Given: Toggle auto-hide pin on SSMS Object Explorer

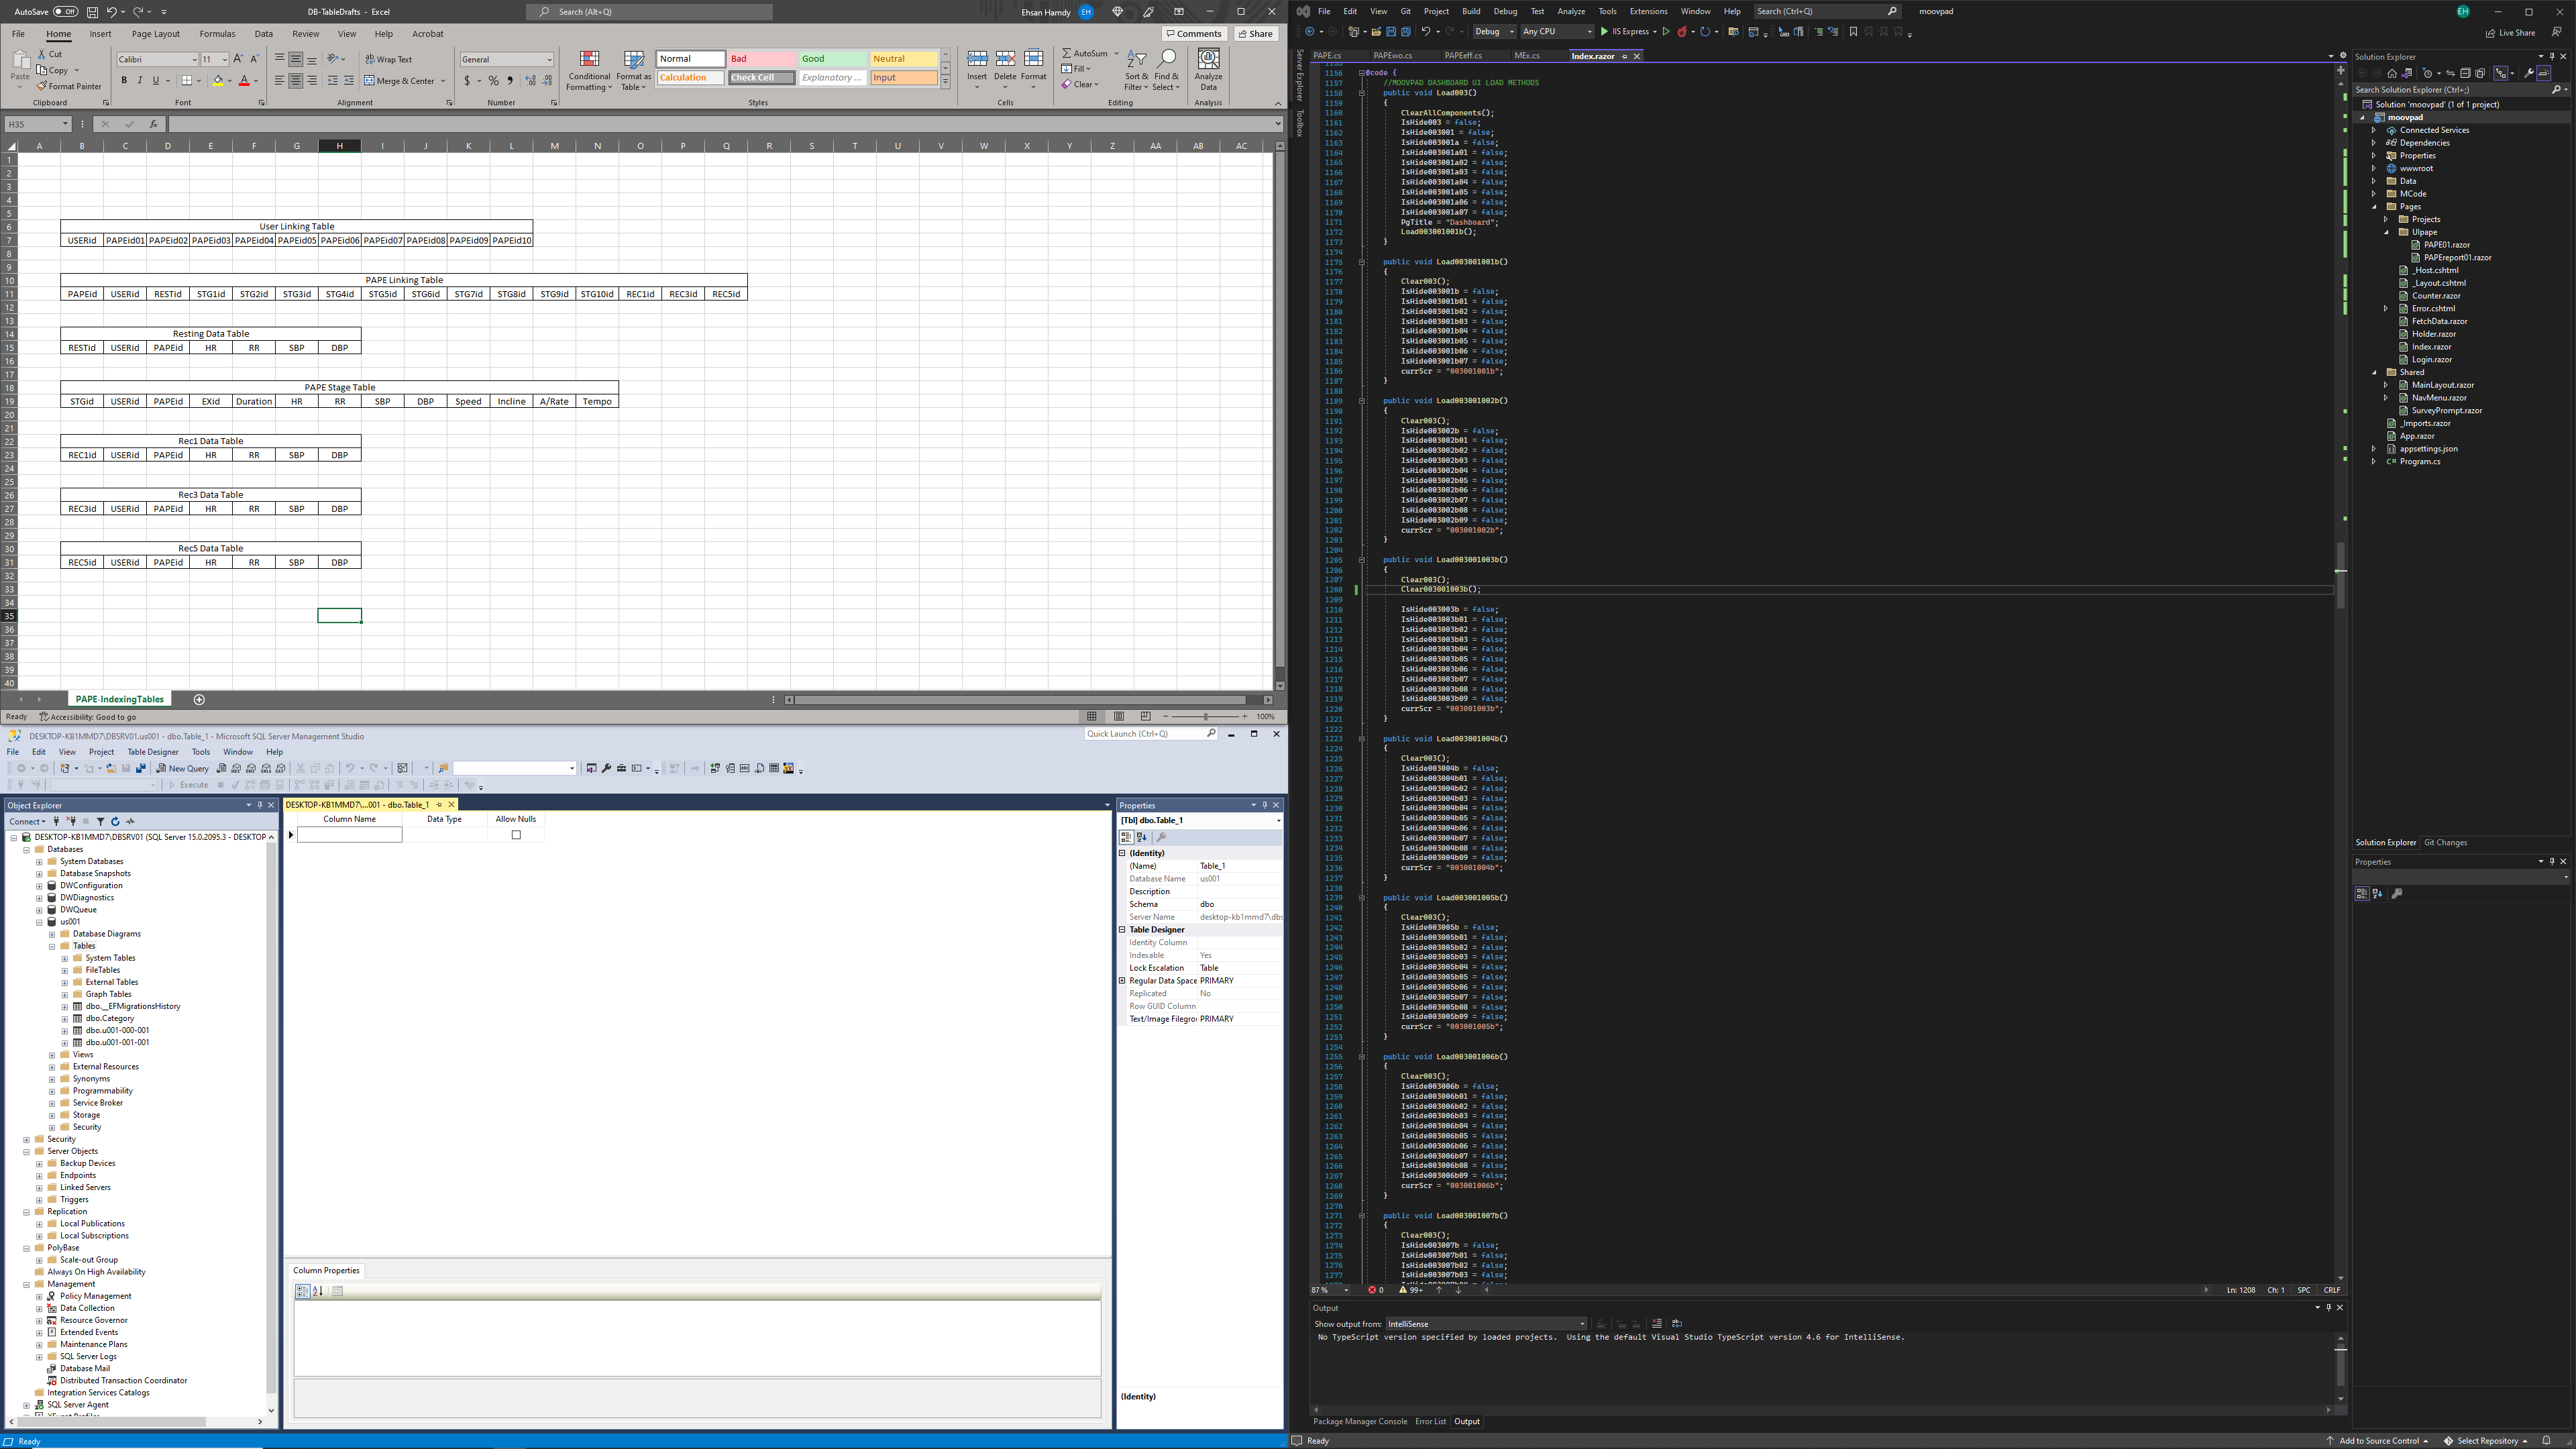Looking at the screenshot, I should coord(260,805).
